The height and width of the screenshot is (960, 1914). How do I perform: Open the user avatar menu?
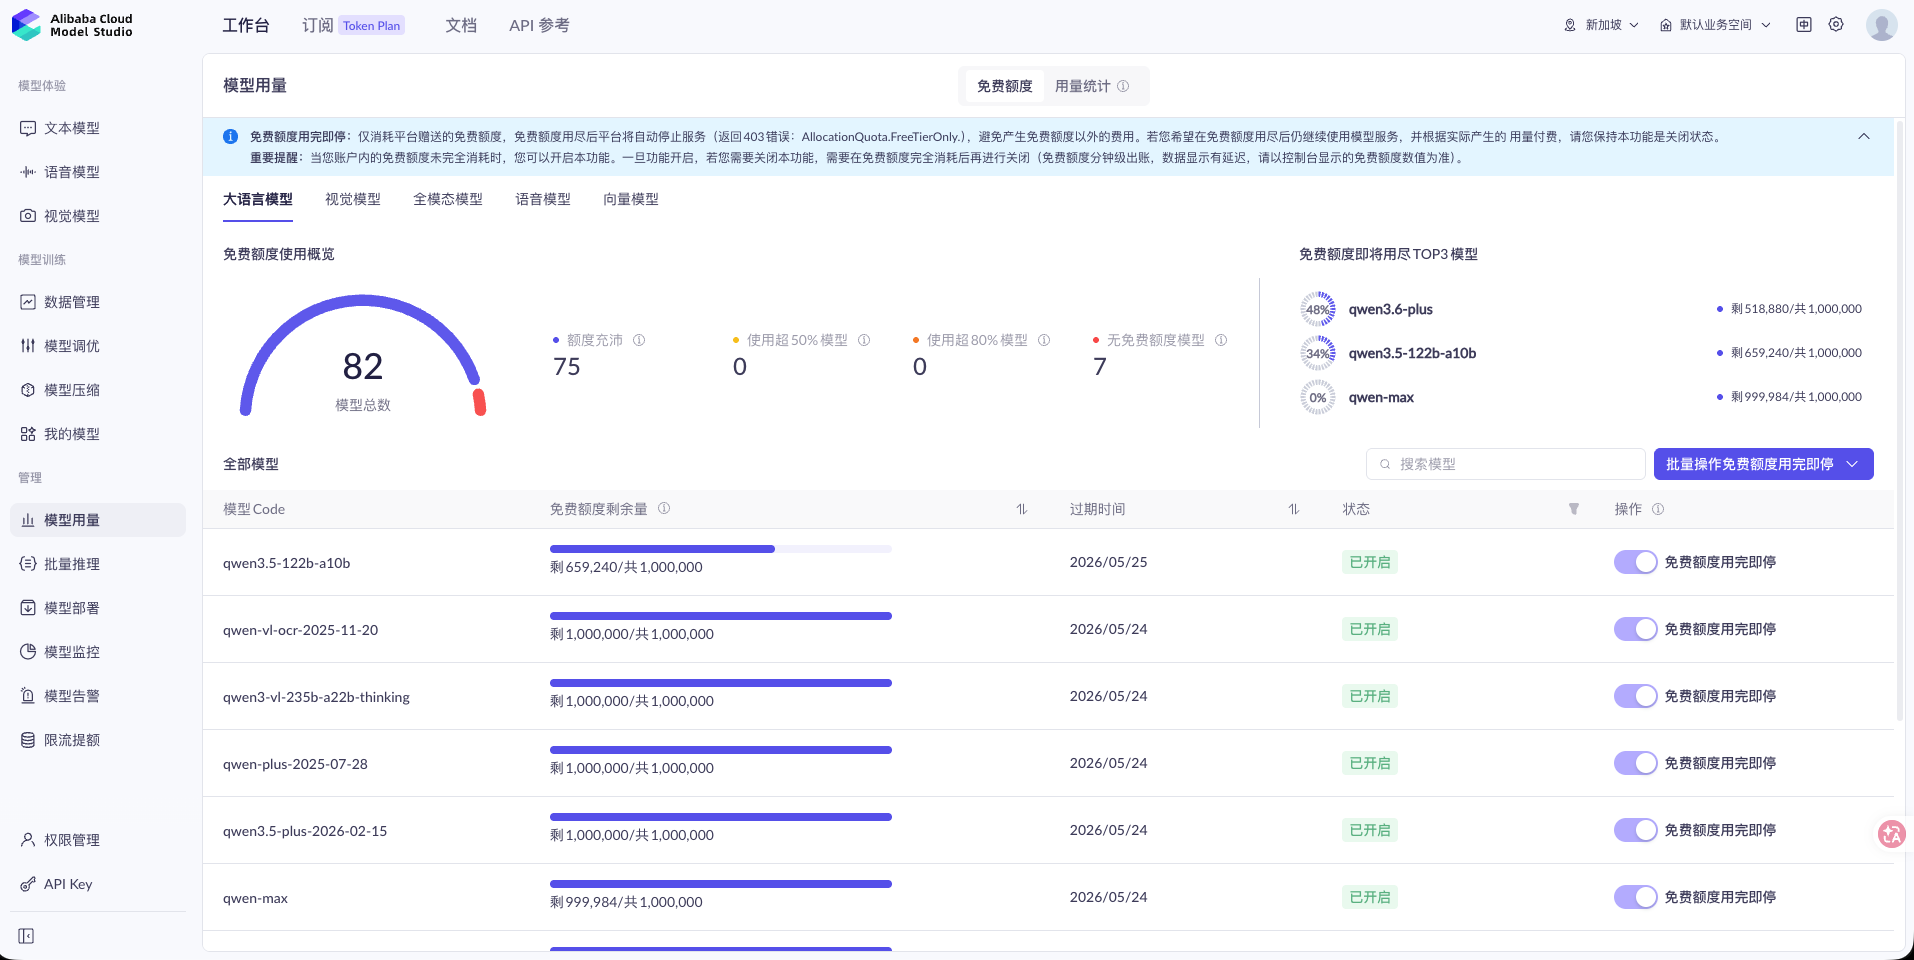(1881, 25)
